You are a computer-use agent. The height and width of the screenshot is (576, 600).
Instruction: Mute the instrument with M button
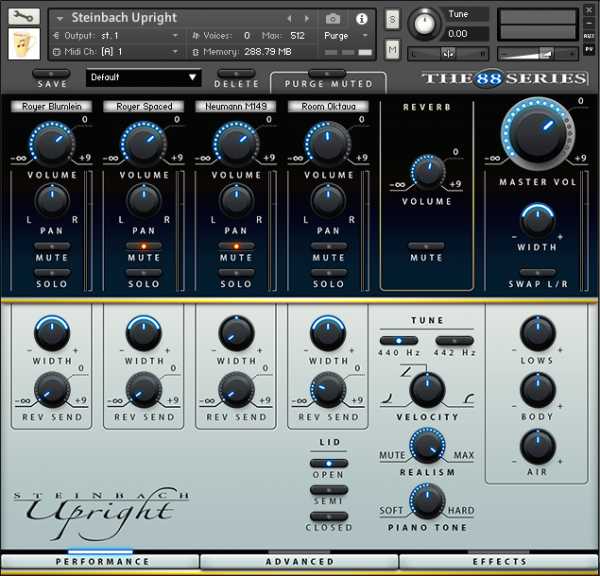pos(392,49)
